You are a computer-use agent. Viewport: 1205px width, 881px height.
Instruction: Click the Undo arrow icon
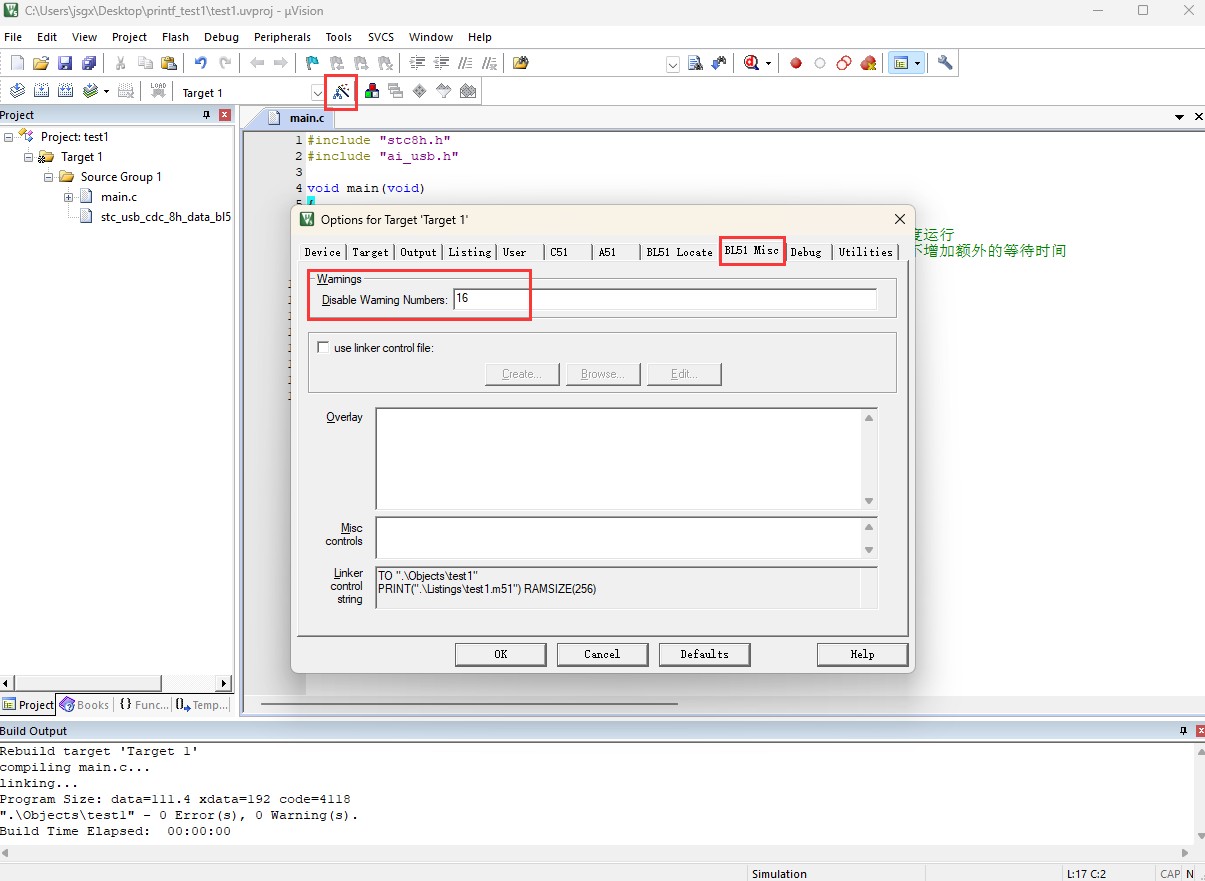pyautogui.click(x=201, y=63)
